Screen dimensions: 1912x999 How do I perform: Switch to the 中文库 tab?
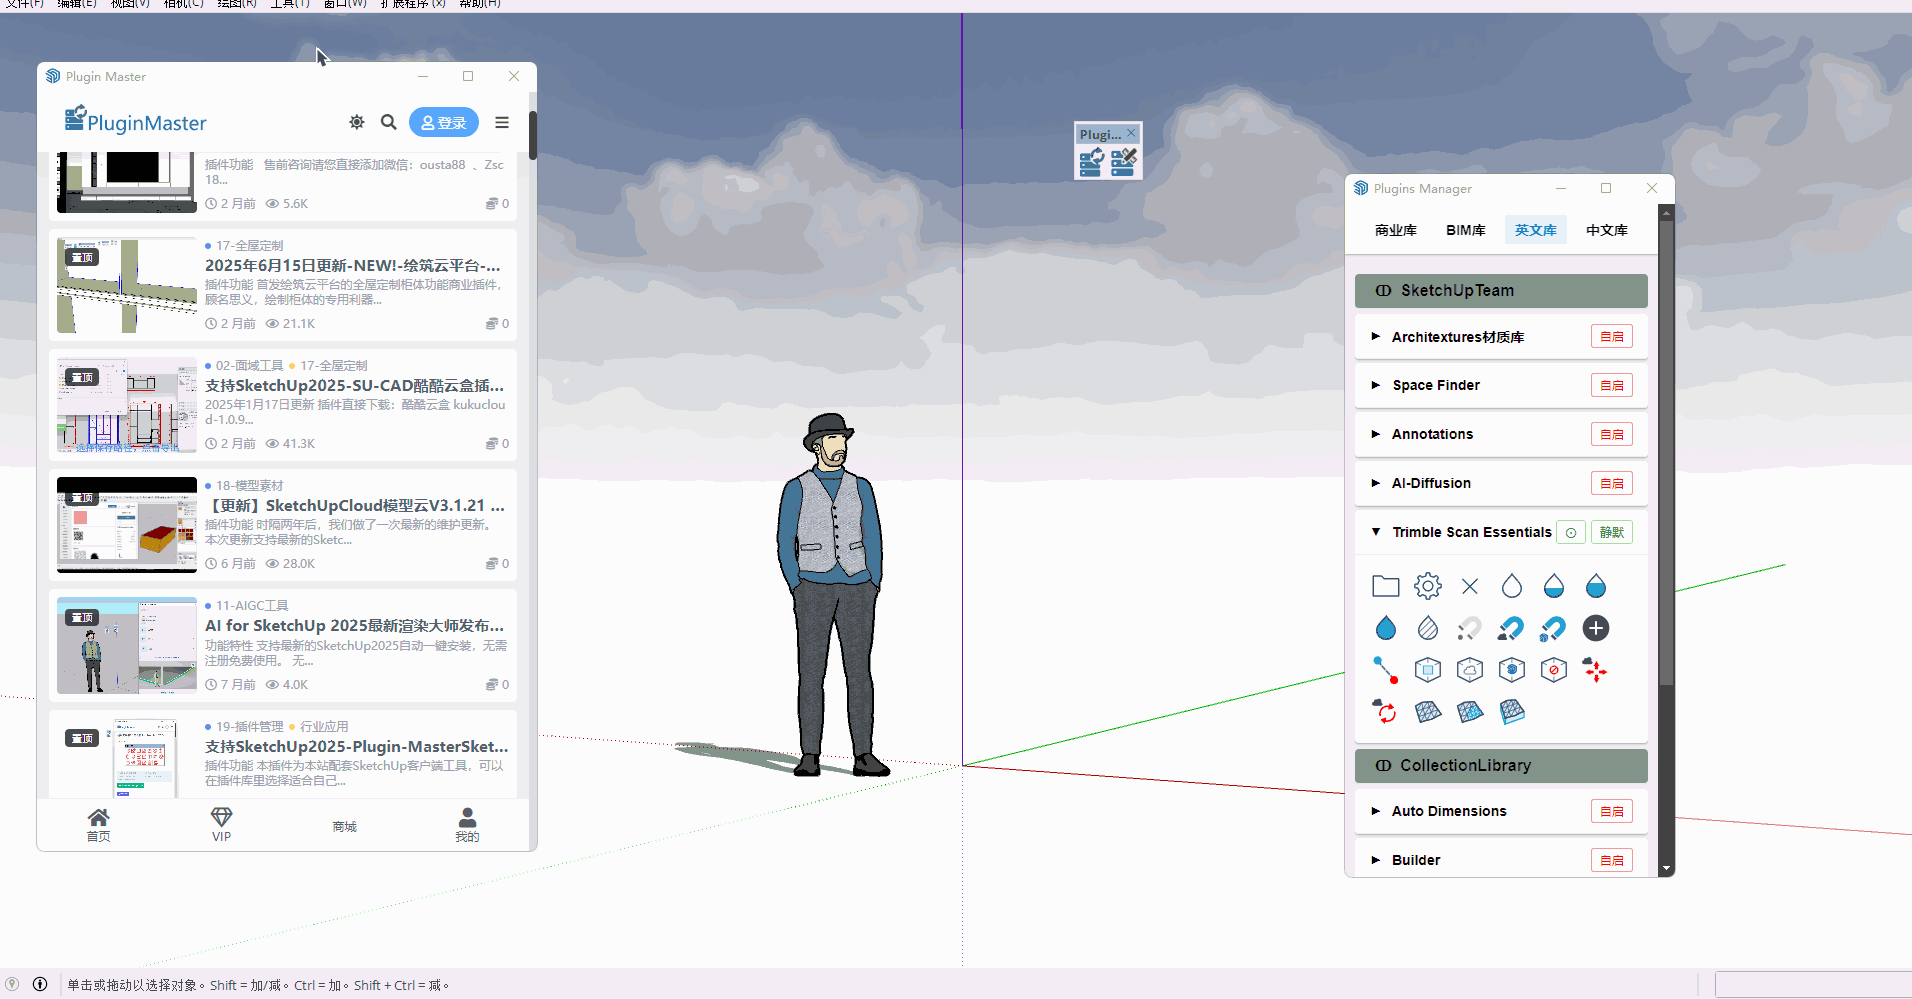pyautogui.click(x=1606, y=230)
